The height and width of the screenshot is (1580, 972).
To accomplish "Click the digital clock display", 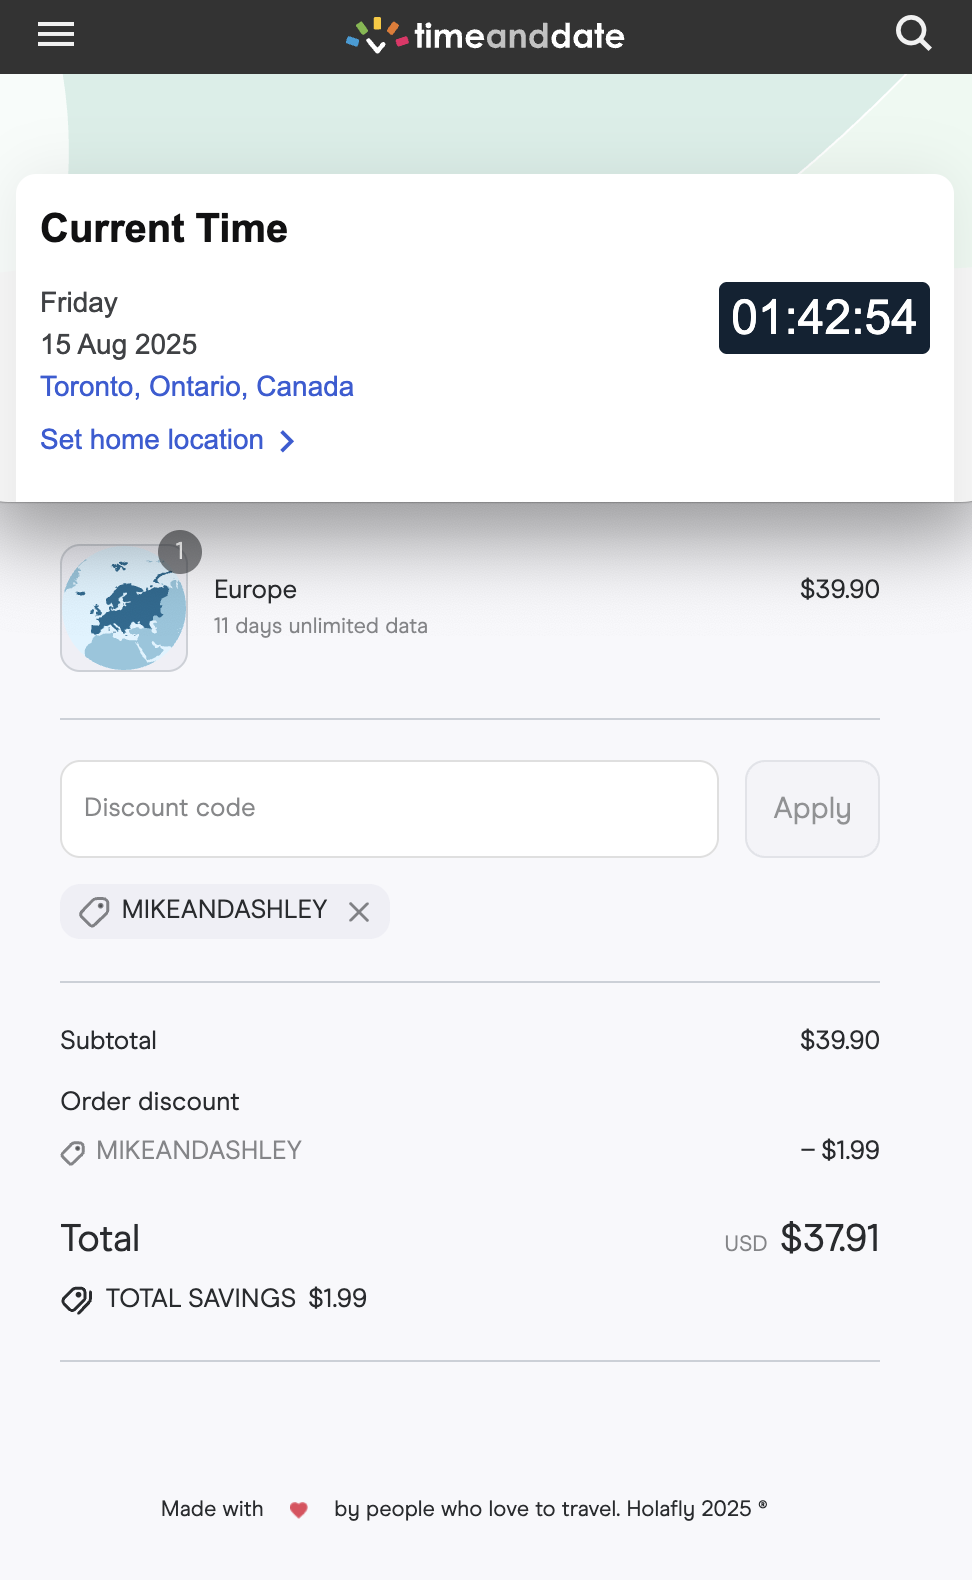I will click(x=824, y=318).
